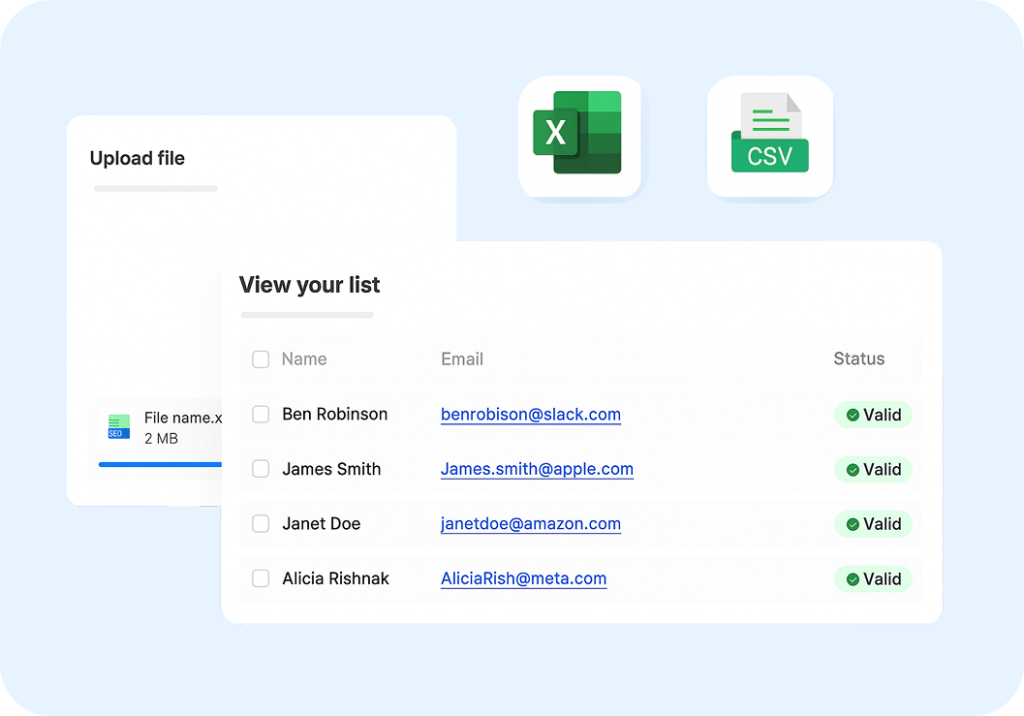Select James Smith's row checkbox

pyautogui.click(x=261, y=468)
